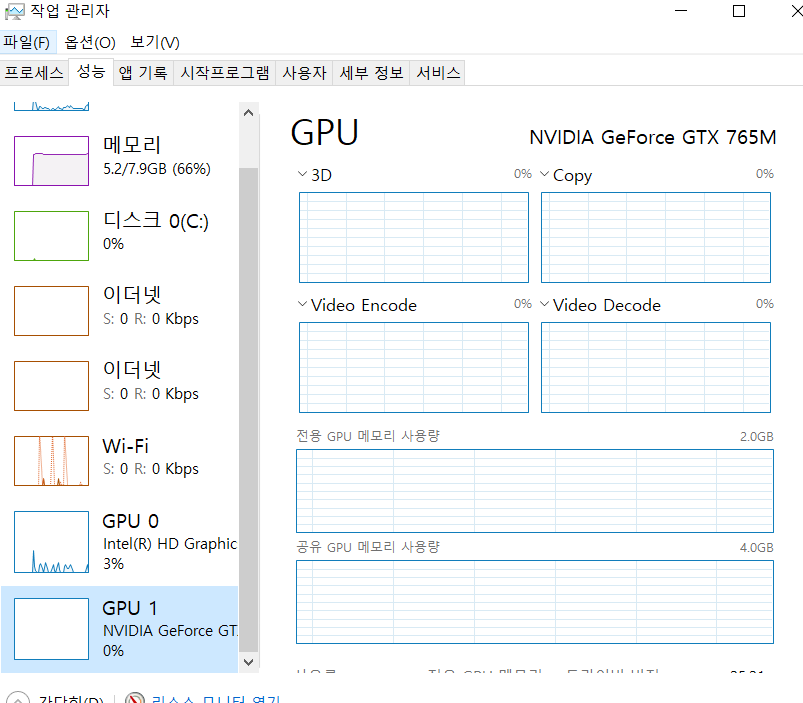Click the resource monitor icon at bottom
This screenshot has width=803, height=703.
tap(135, 698)
